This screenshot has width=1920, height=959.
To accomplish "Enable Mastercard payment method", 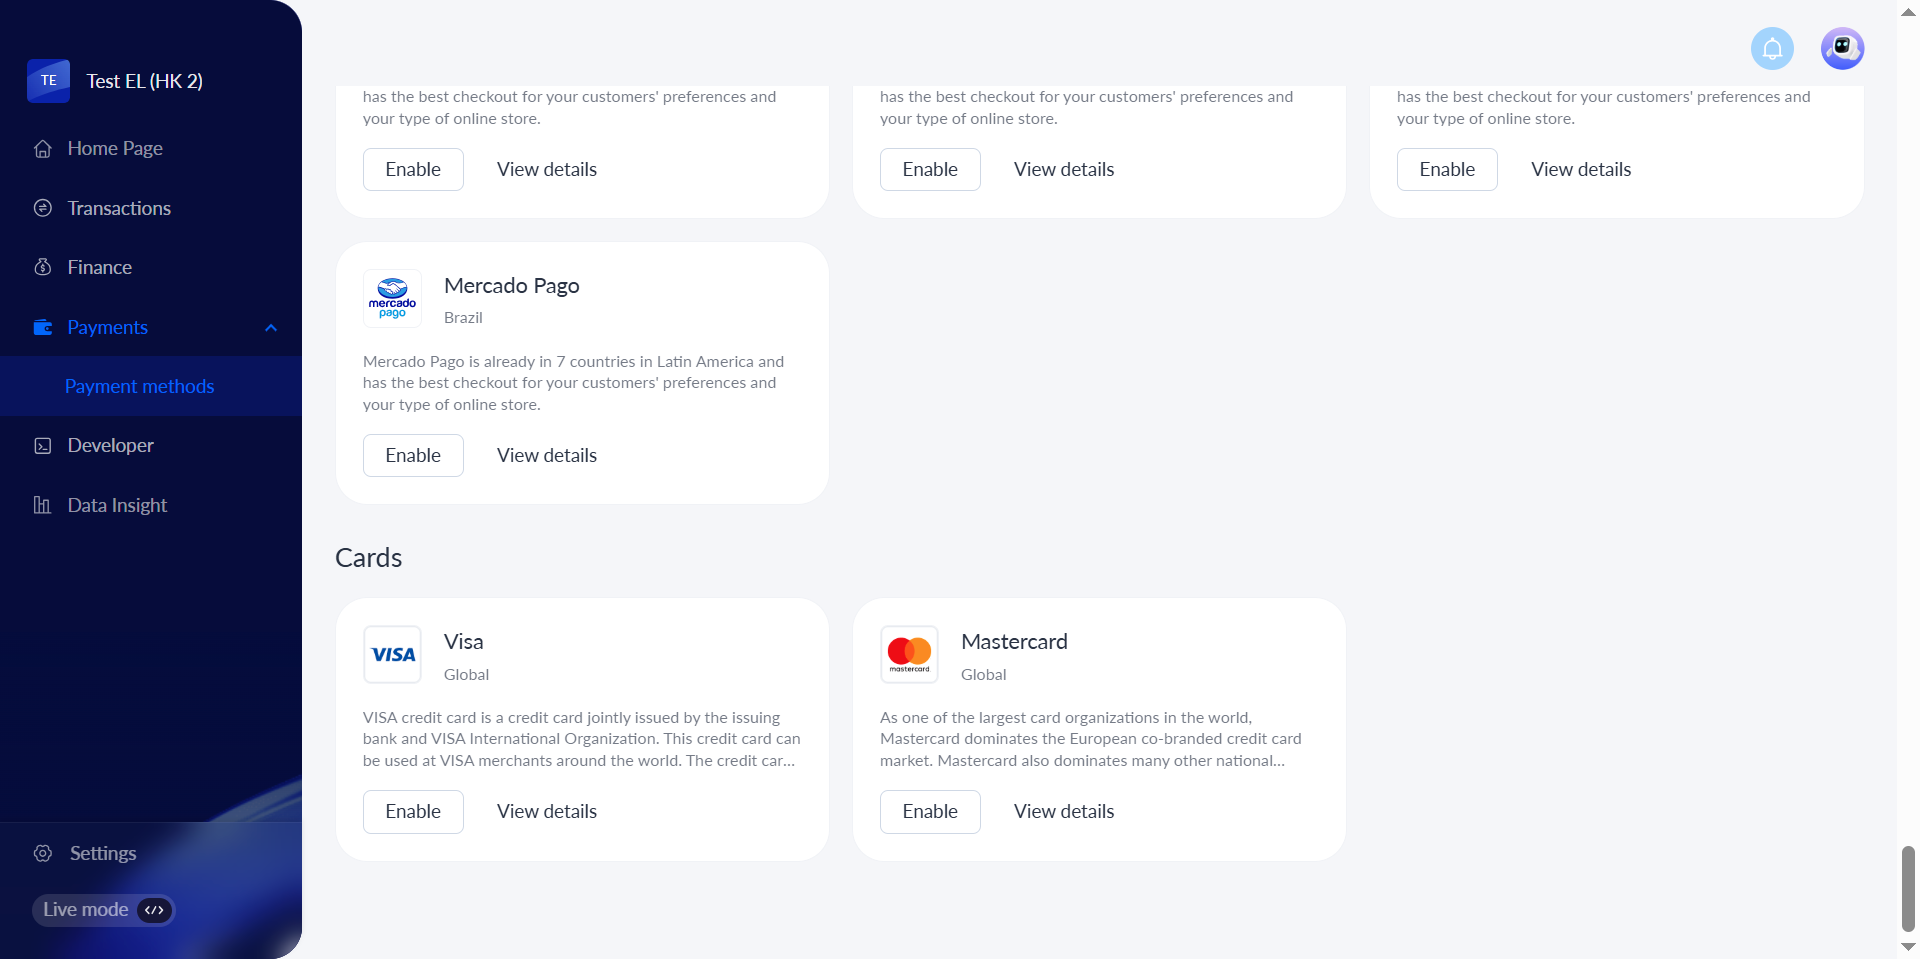I will tap(930, 811).
